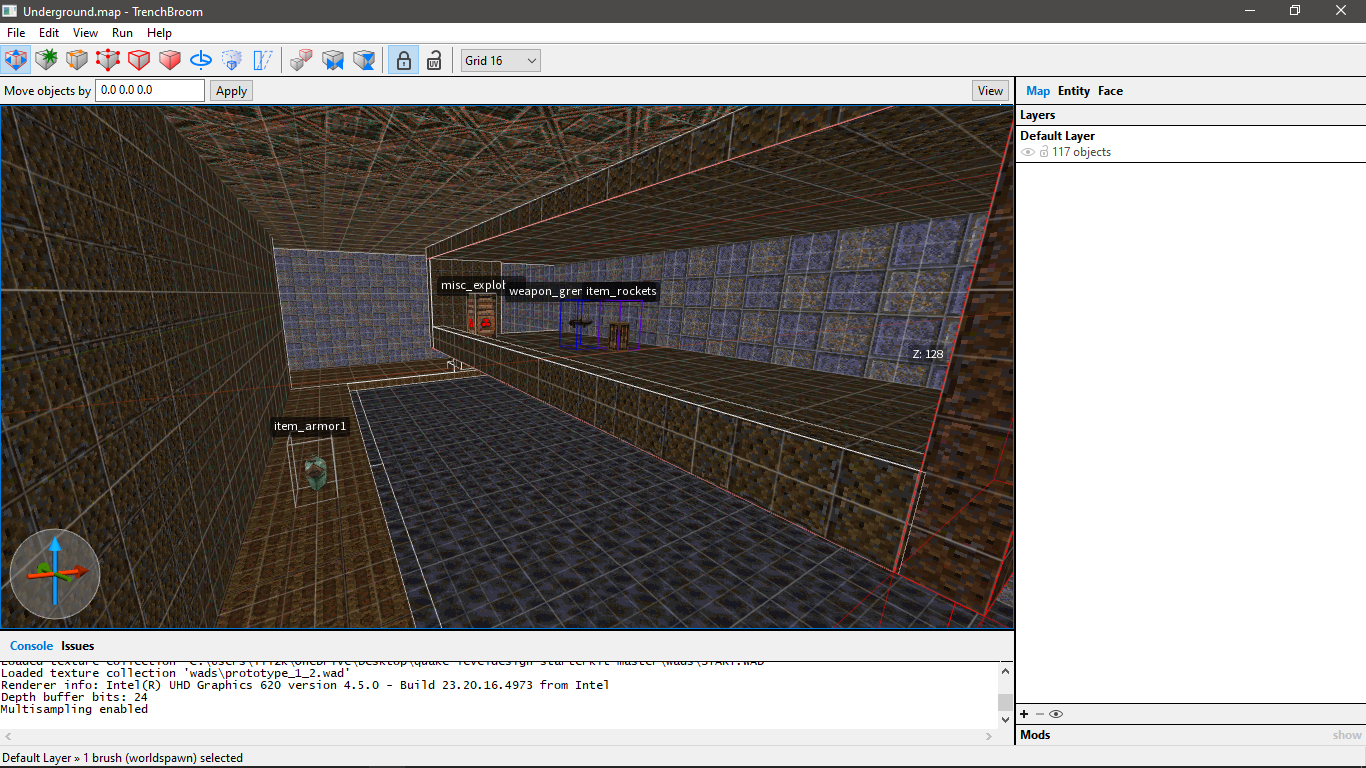Open the Grid 16 size dropdown
The image size is (1366, 768).
pos(500,61)
